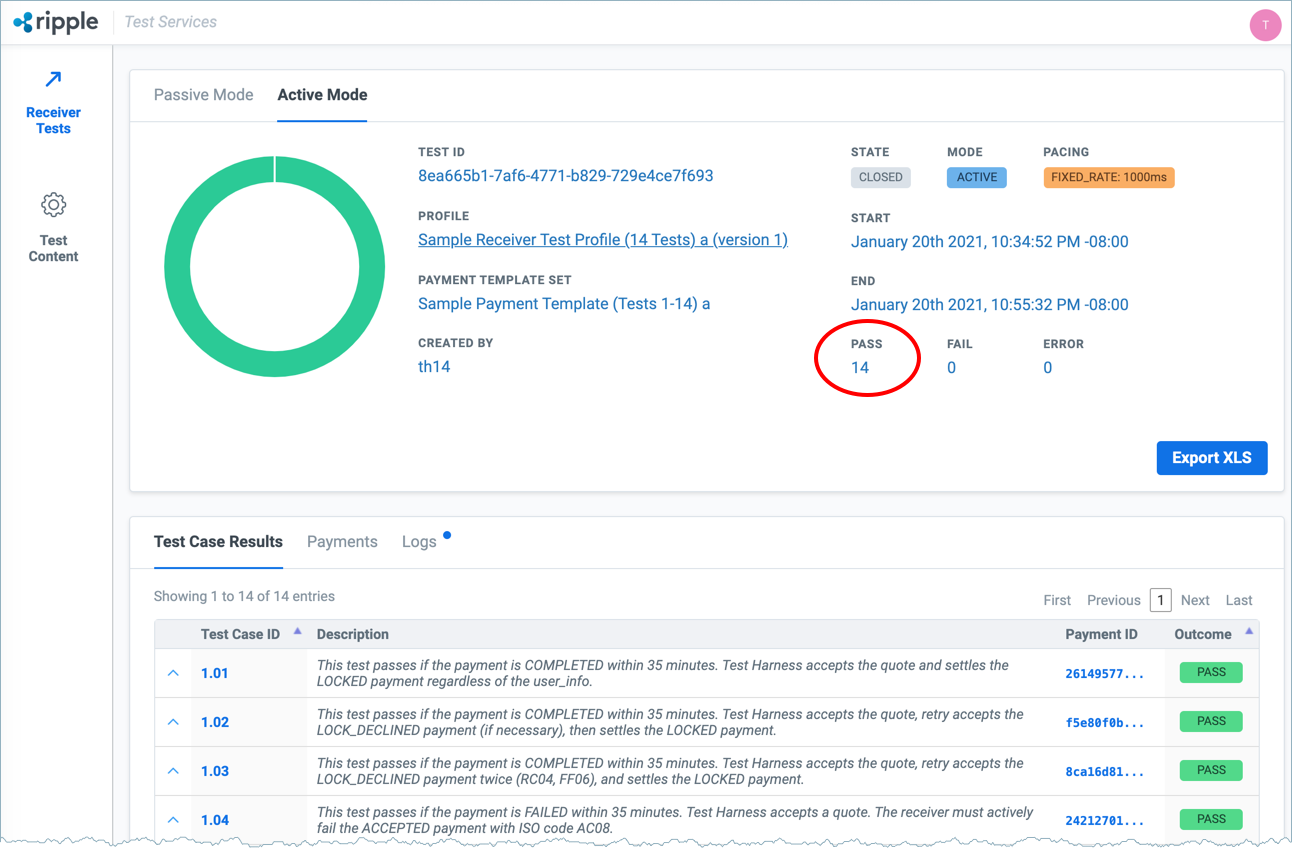Click Export XLS button
Screen dimensions: 1292x848
tap(1211, 458)
